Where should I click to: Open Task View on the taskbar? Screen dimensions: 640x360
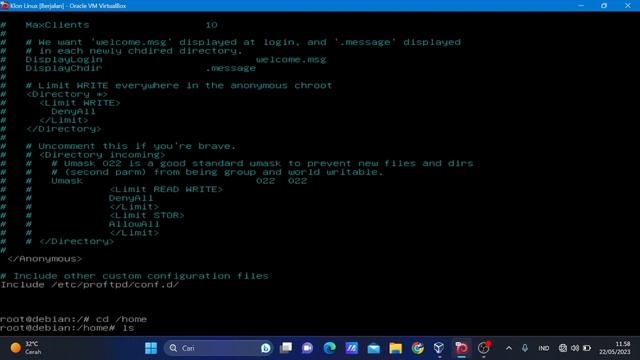click(286, 348)
